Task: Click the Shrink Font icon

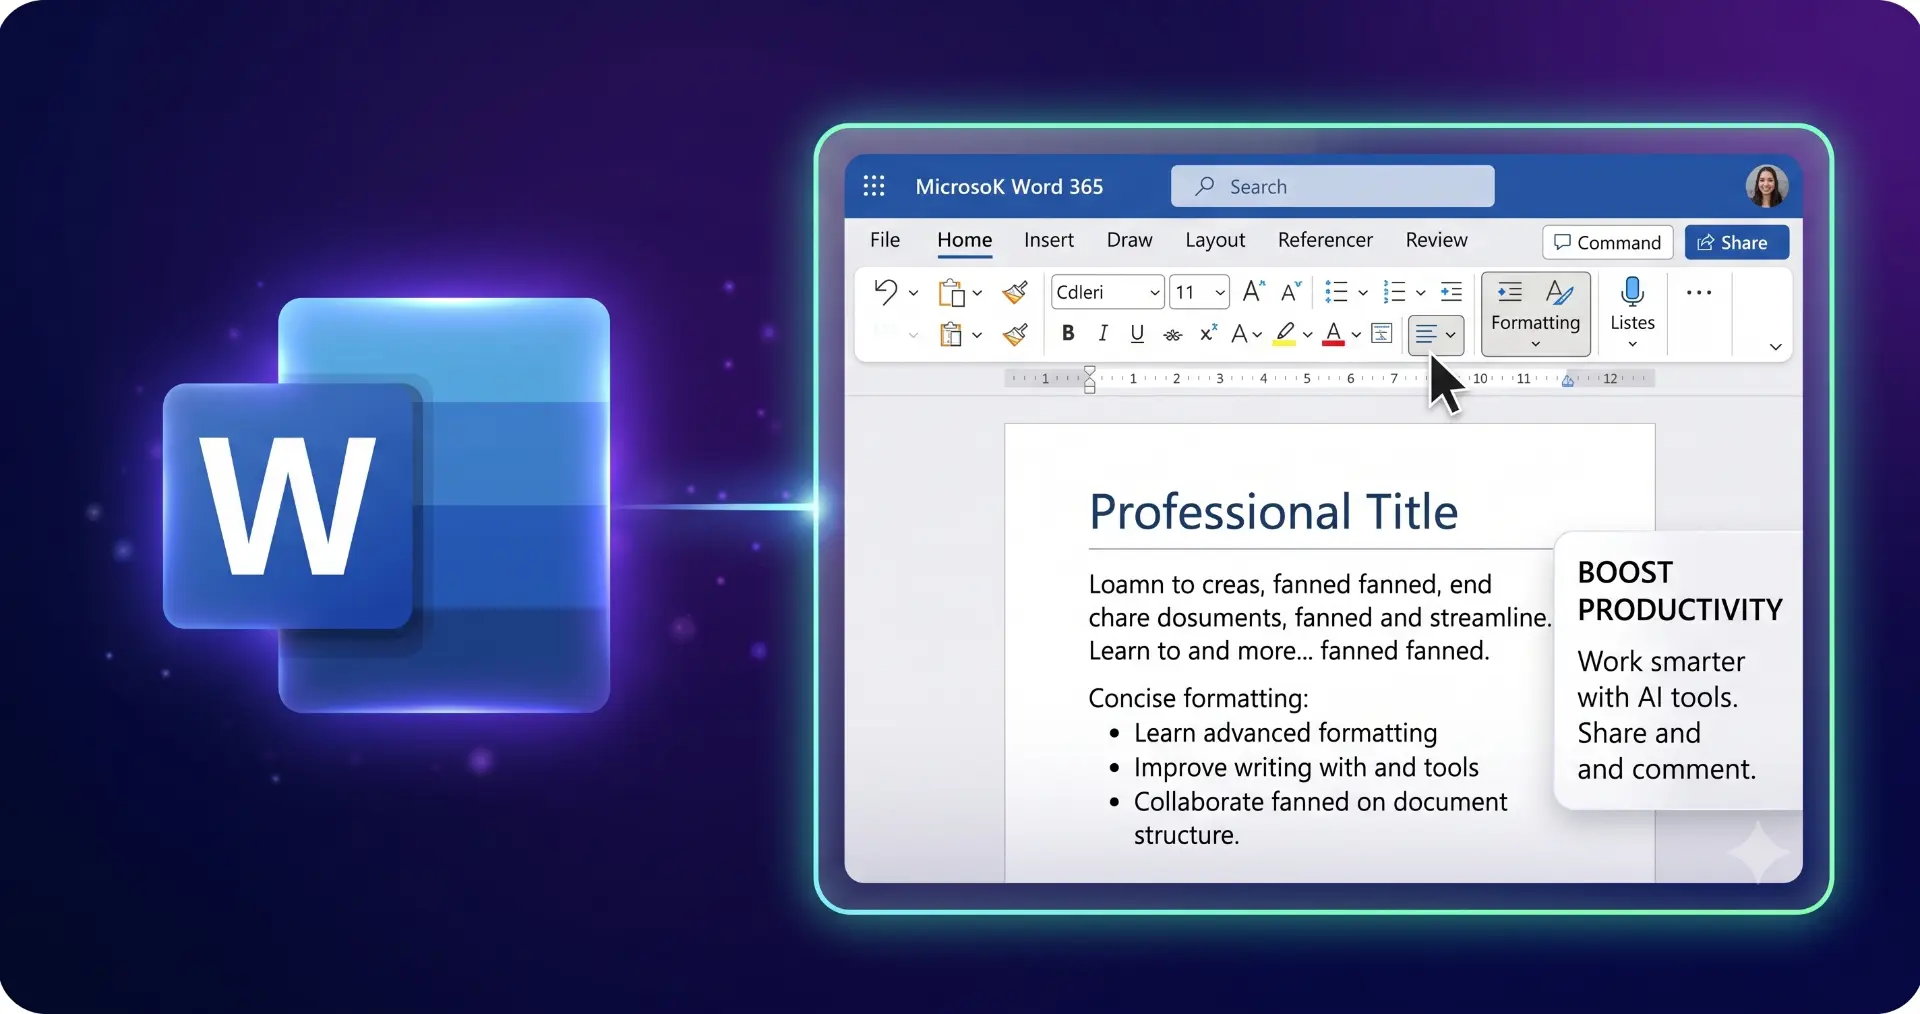Action: (x=1292, y=291)
